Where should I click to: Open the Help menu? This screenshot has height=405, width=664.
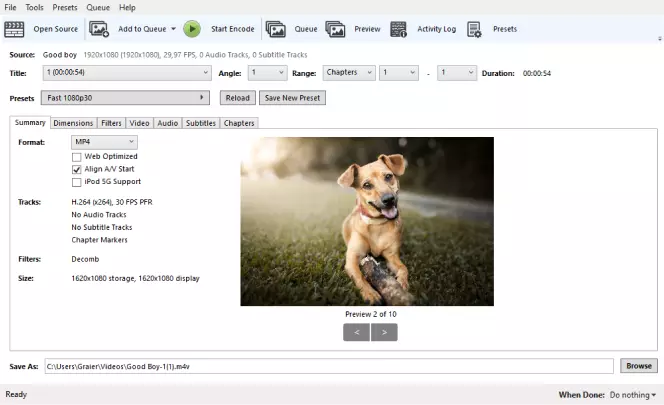pyautogui.click(x=127, y=8)
